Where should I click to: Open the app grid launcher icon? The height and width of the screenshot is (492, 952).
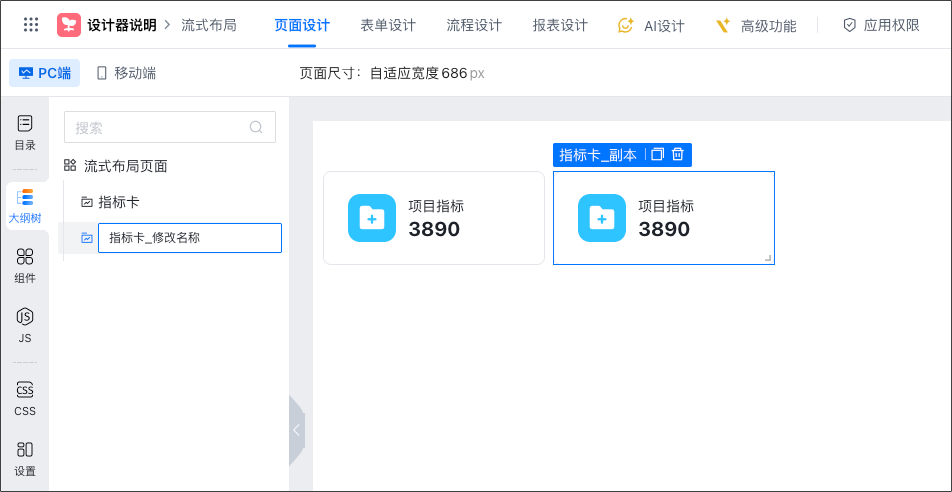point(31,25)
